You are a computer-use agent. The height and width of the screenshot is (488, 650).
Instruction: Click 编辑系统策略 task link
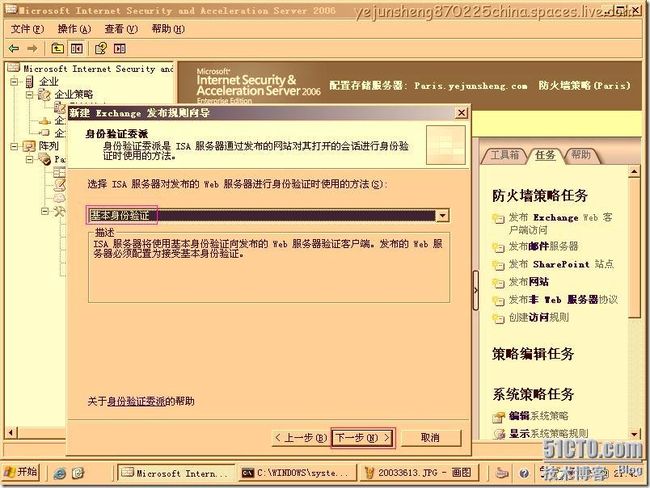pos(538,416)
